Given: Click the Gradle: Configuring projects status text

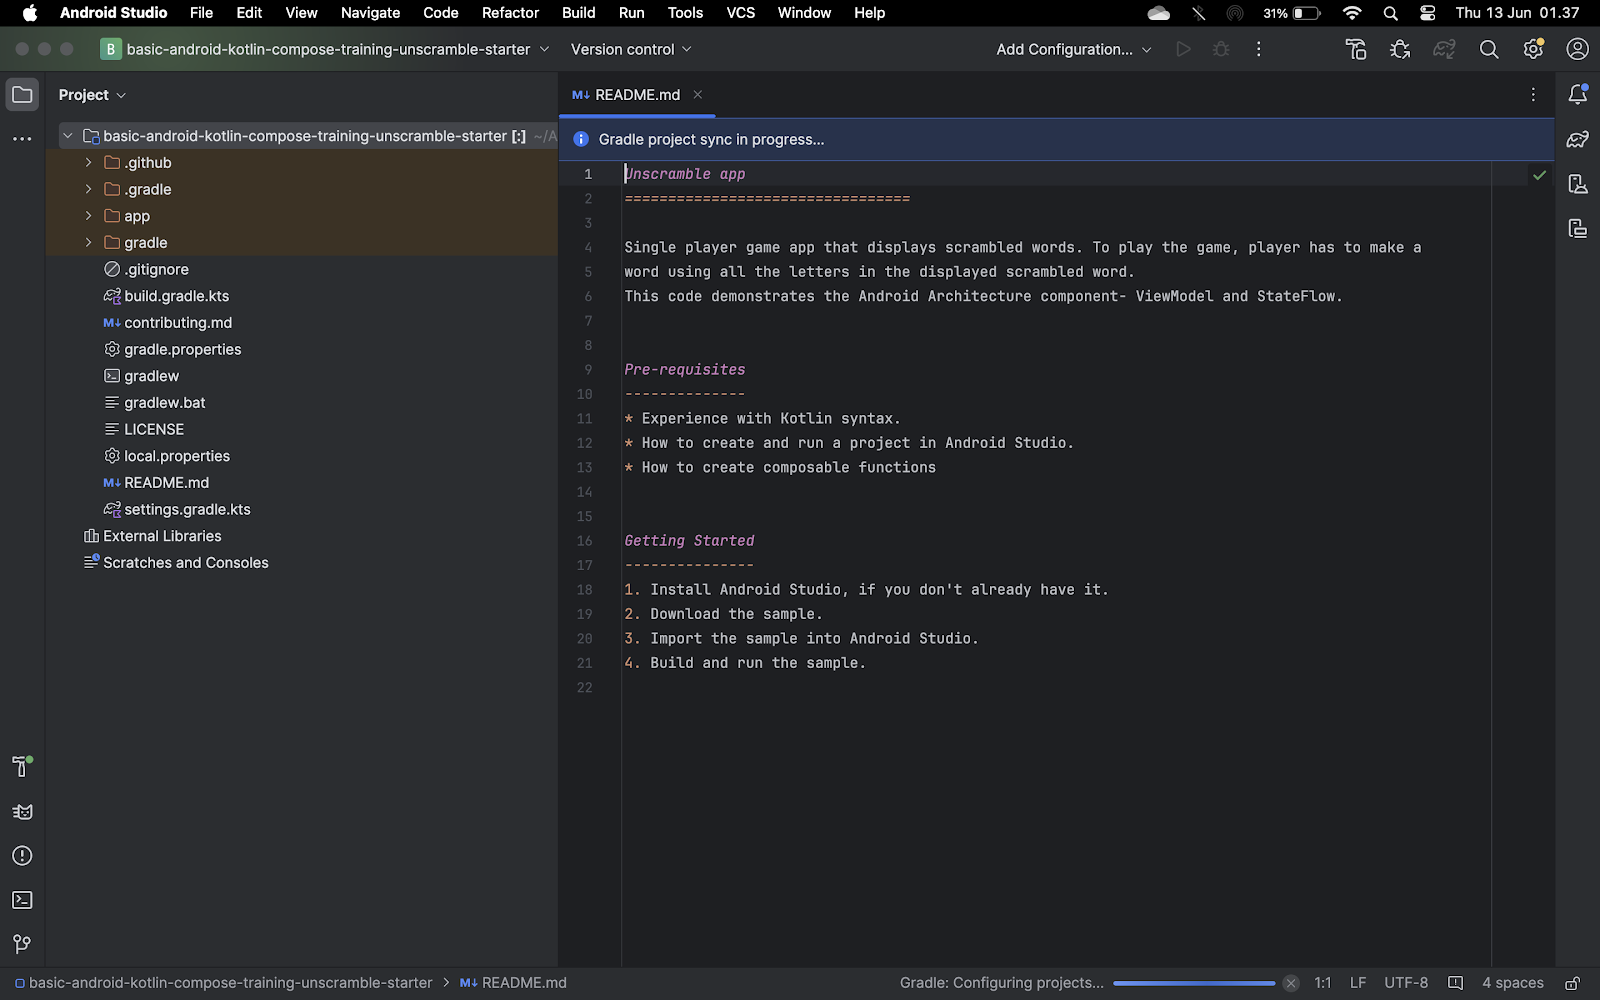Looking at the screenshot, I should coord(1002,983).
